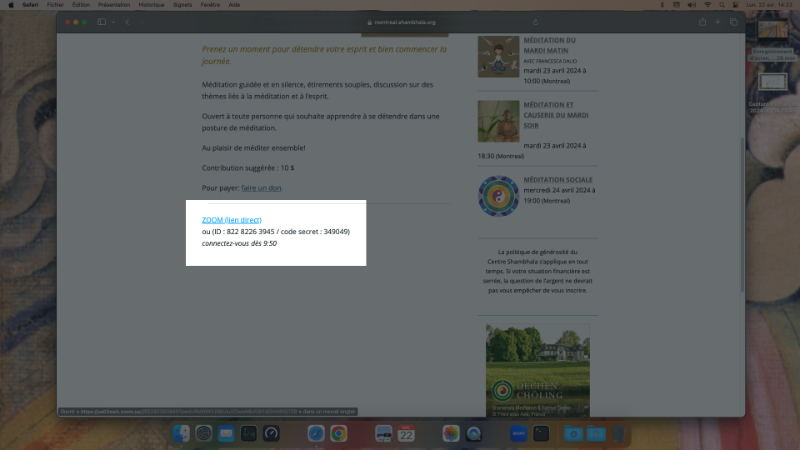The width and height of the screenshot is (800, 450).
Task: Open the 'faire un don' link
Action: pos(262,188)
